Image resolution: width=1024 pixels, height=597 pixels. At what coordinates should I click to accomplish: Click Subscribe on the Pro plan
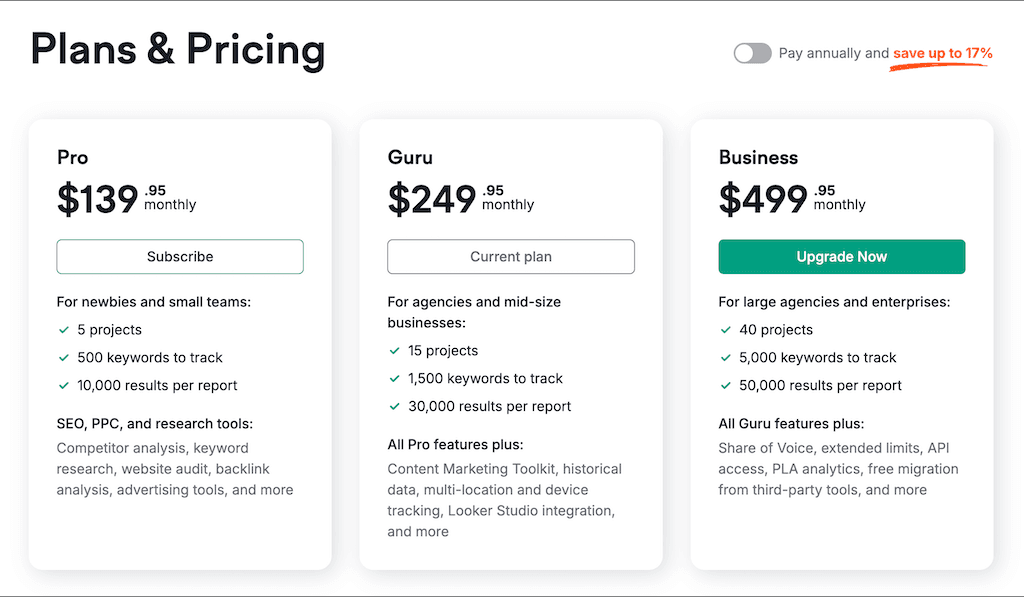pos(180,256)
